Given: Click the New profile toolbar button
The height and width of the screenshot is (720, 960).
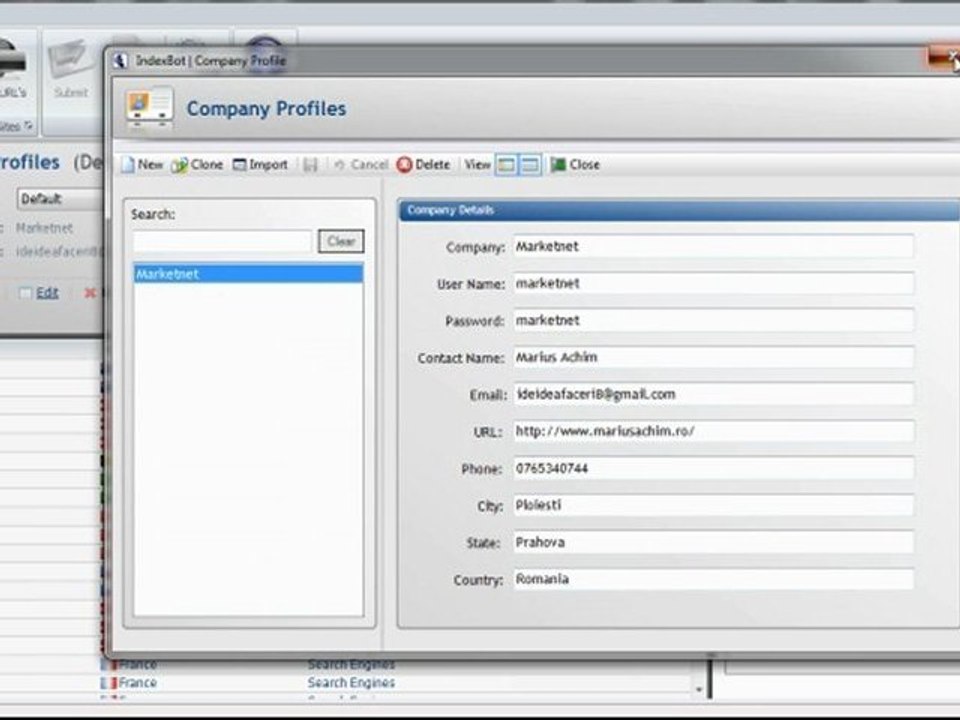Looking at the screenshot, I should (x=143, y=165).
